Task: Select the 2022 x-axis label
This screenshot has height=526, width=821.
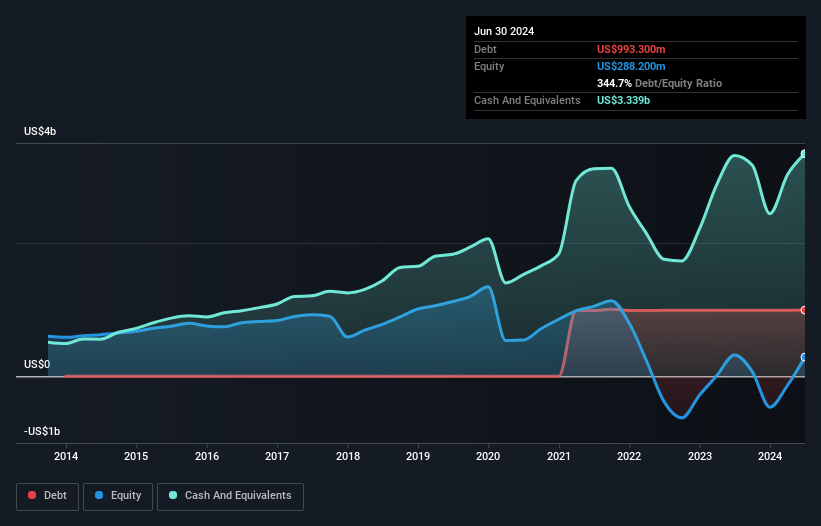Action: (629, 456)
